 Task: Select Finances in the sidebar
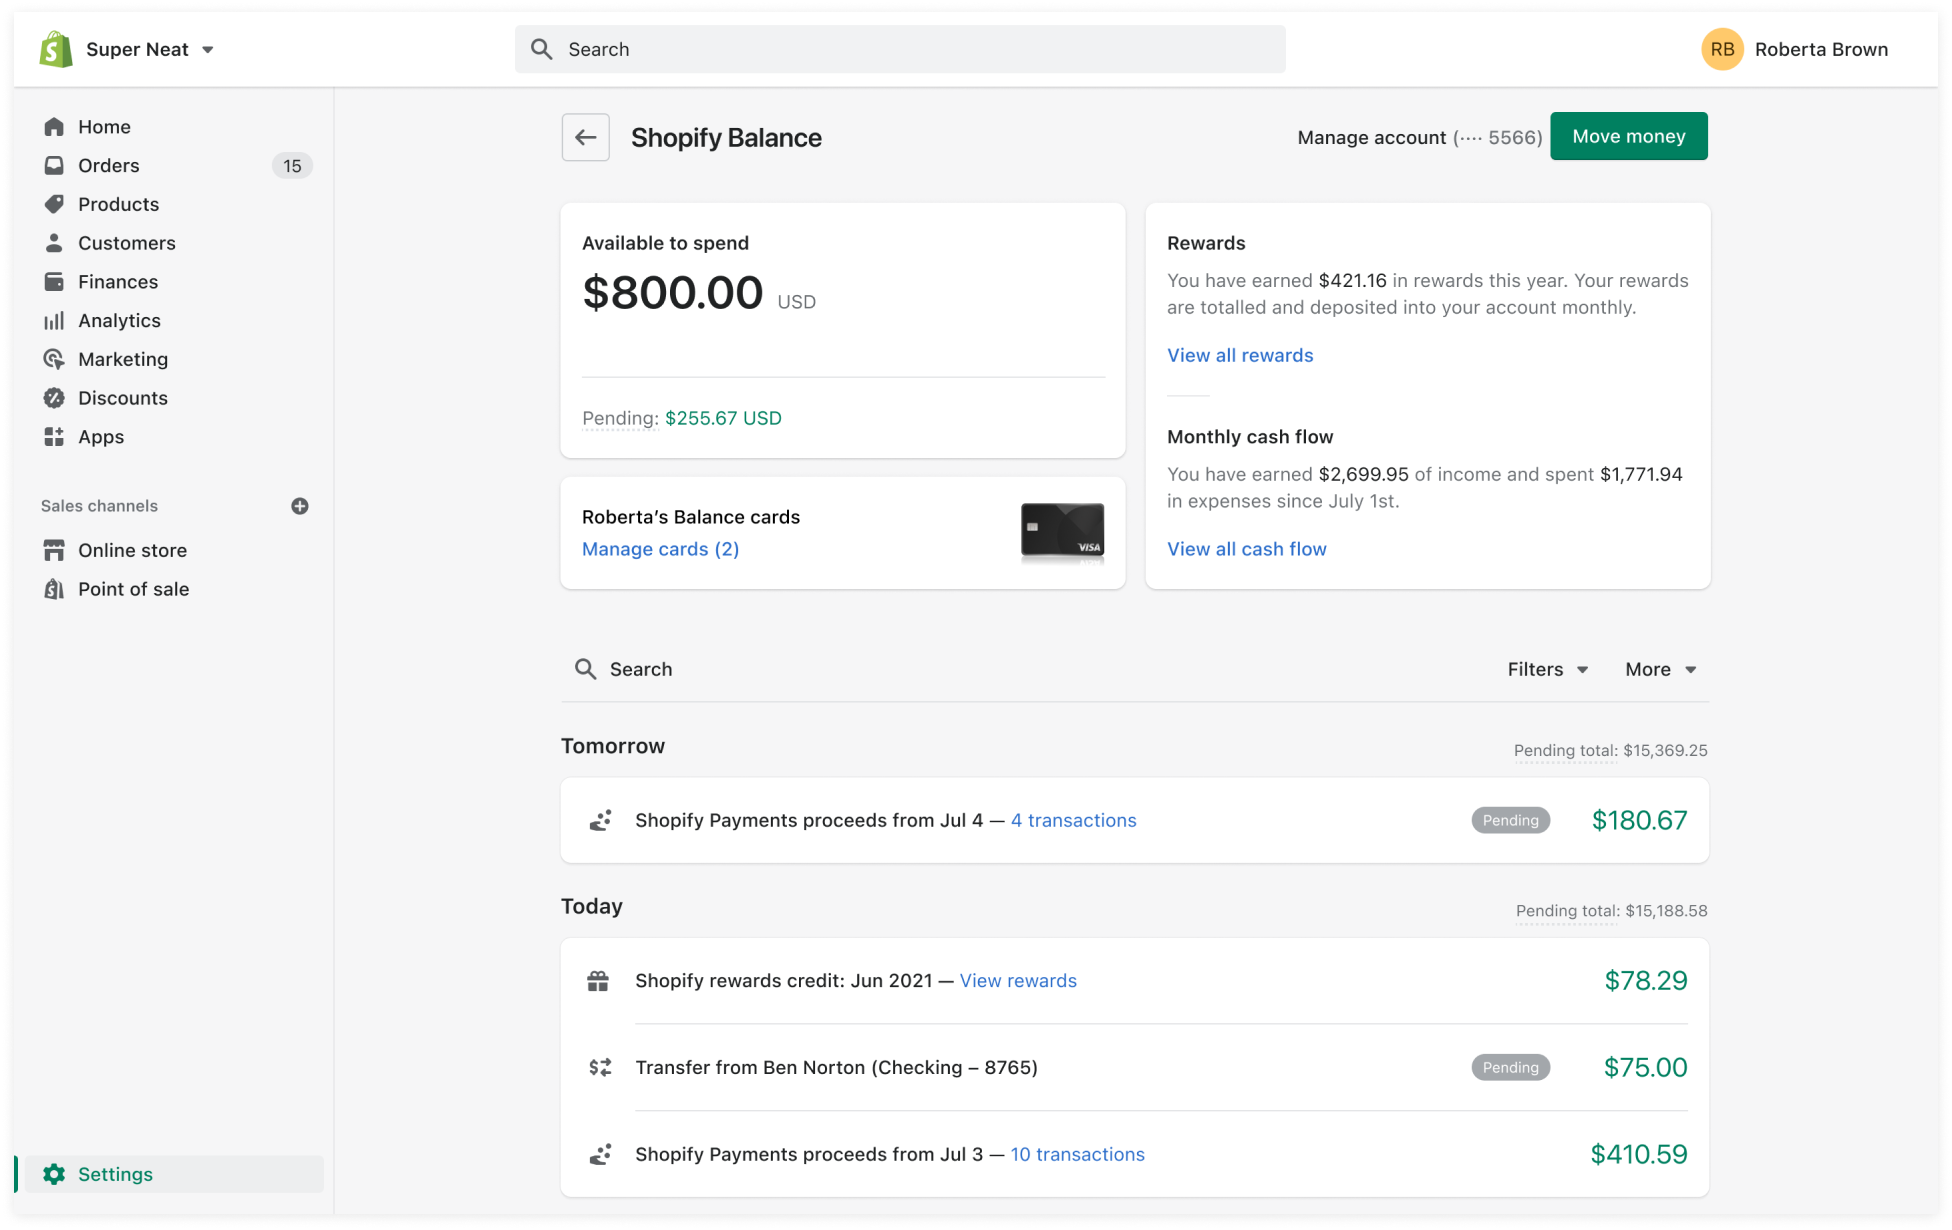tap(118, 281)
